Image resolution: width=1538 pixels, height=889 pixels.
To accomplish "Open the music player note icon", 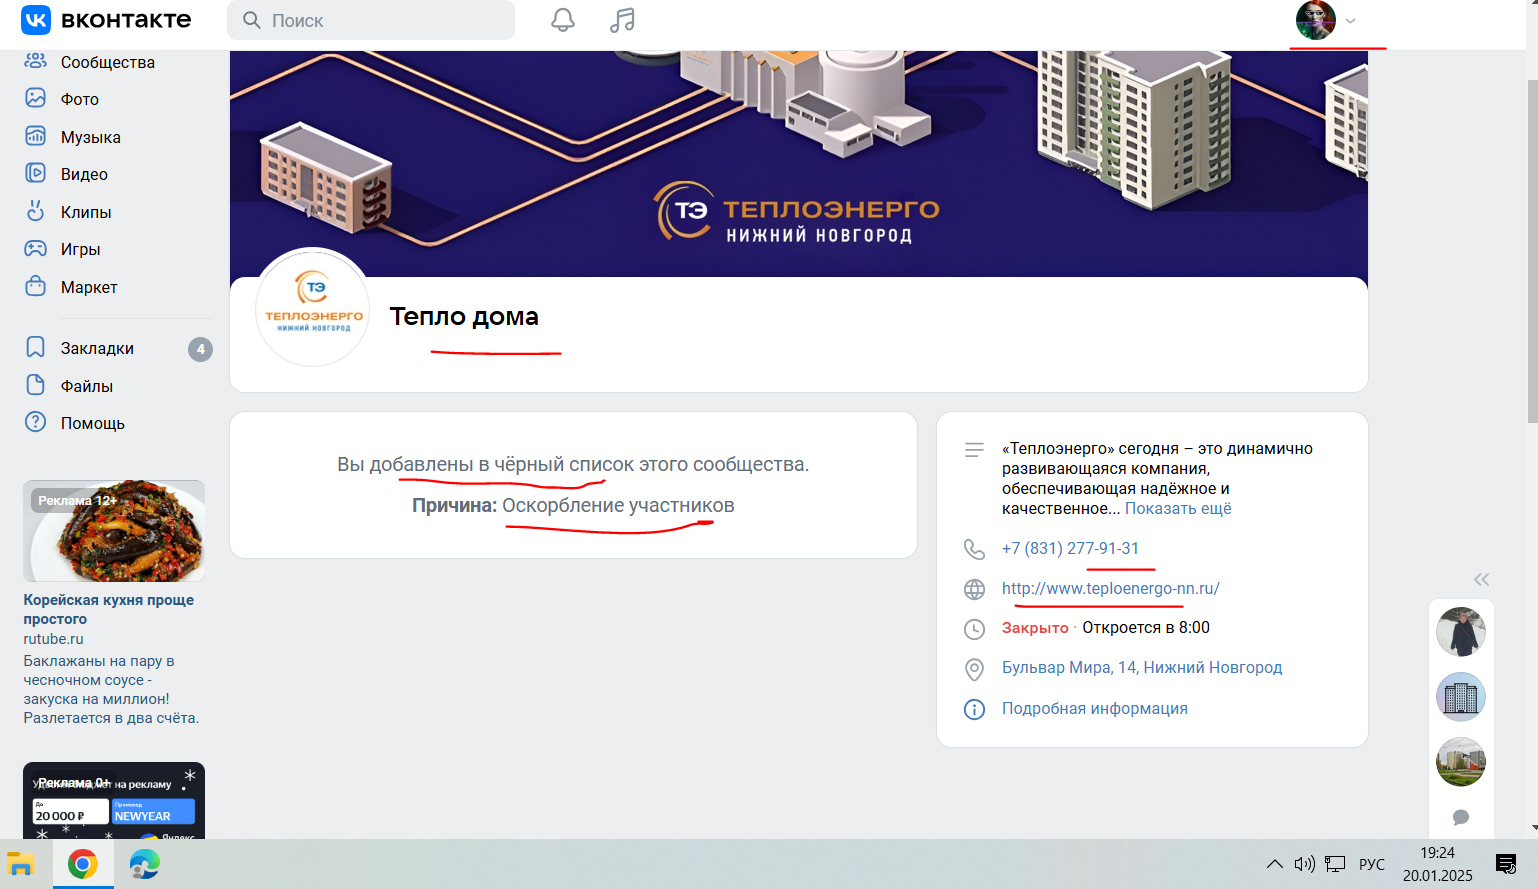I will tap(622, 20).
